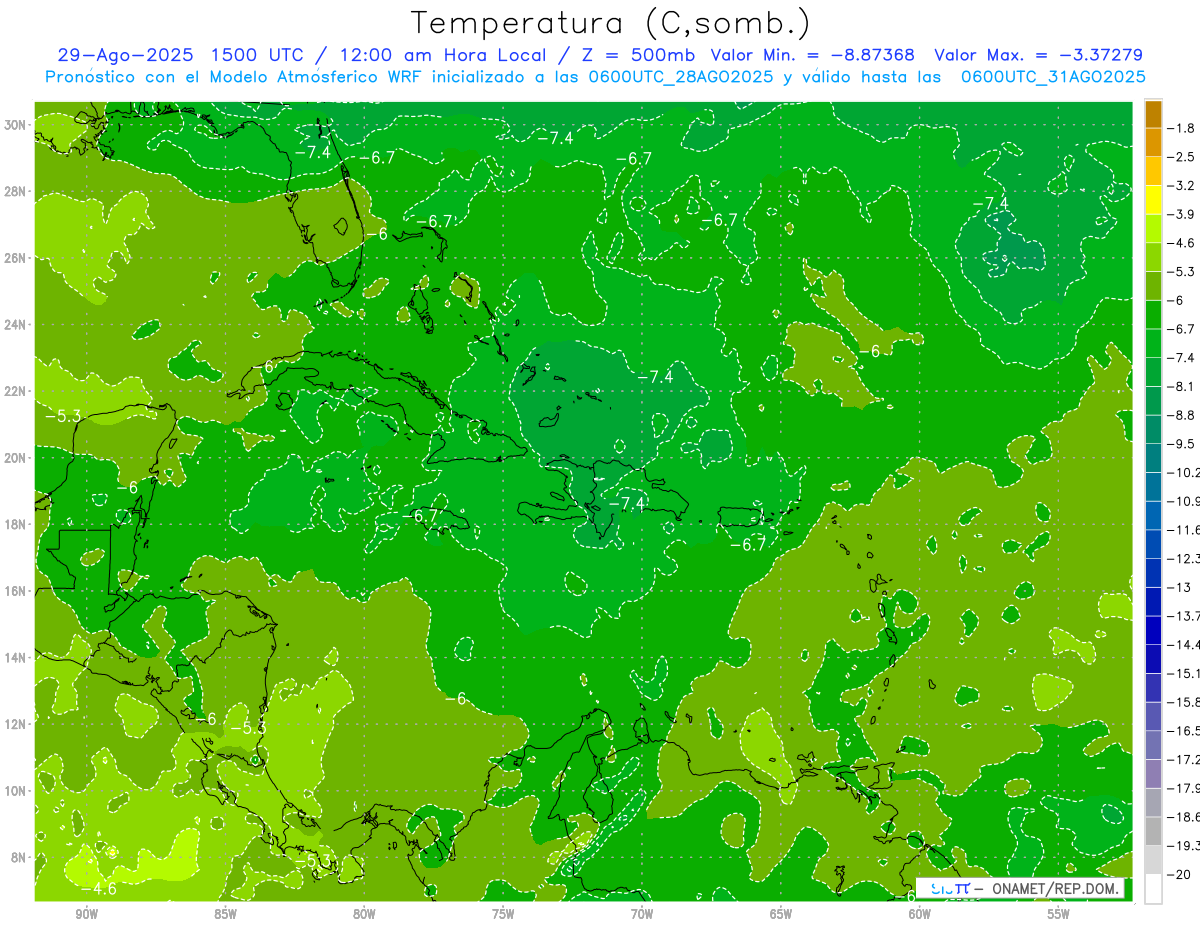Click the '70W' longitude axis label

[642, 913]
